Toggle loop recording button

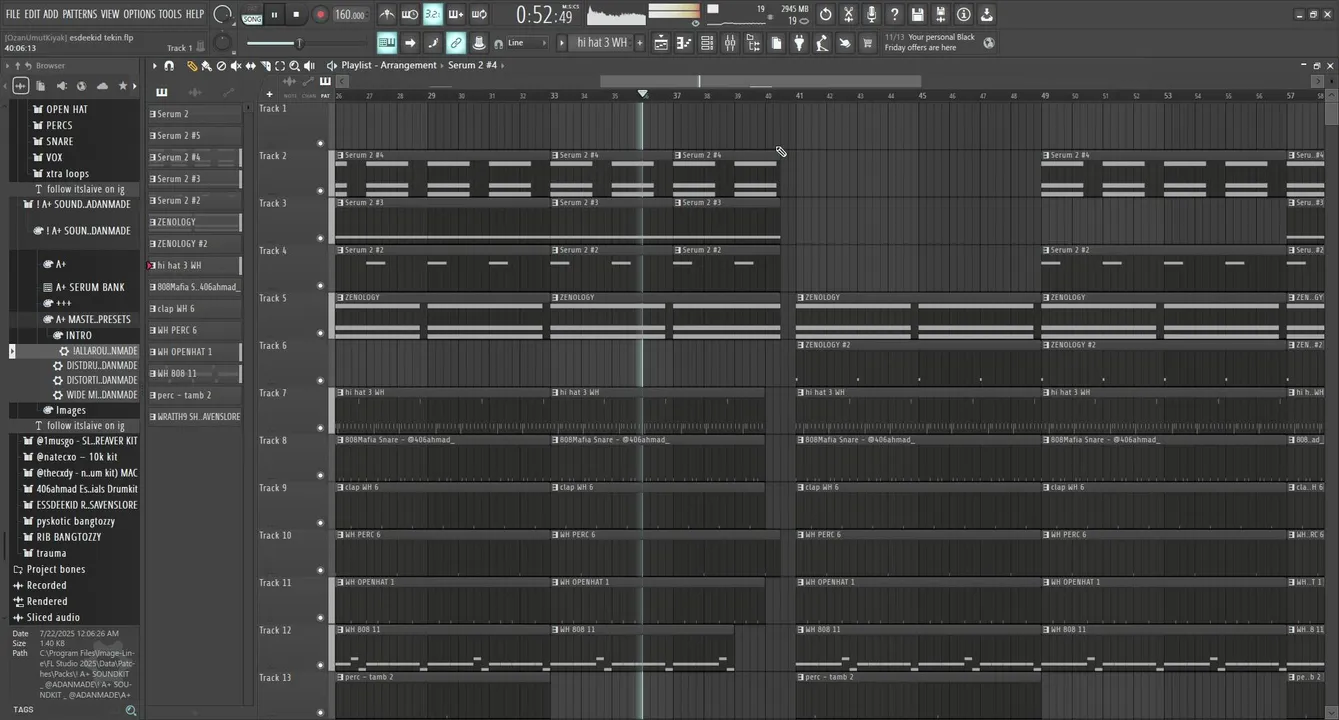[479, 14]
